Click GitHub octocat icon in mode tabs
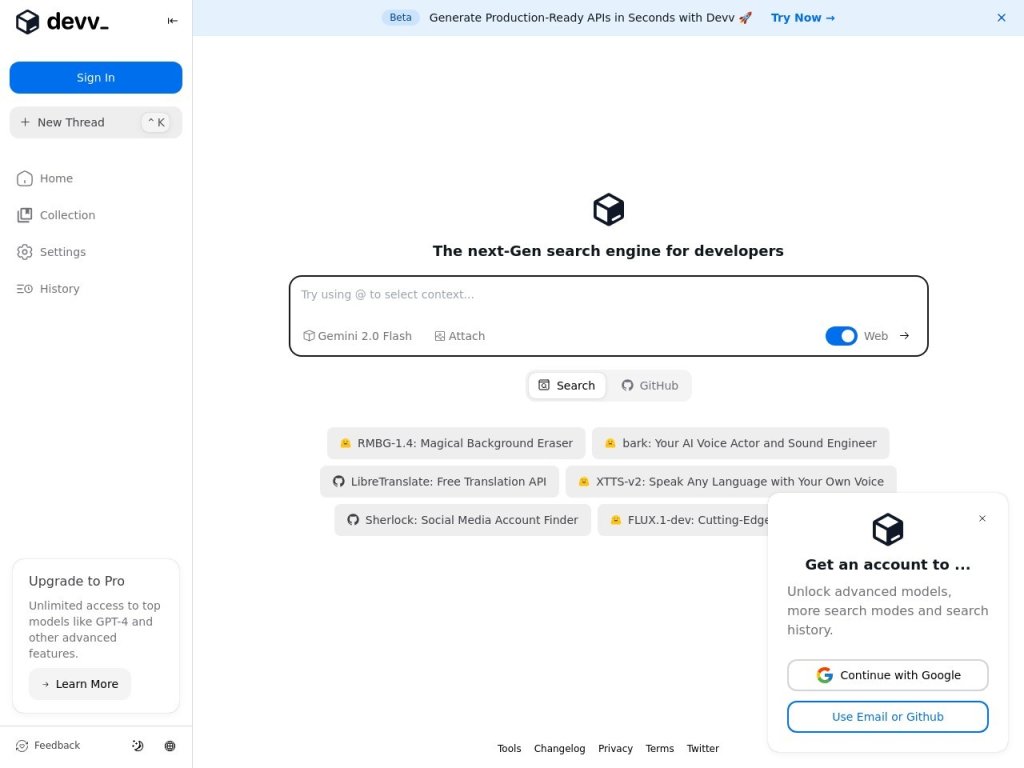The width and height of the screenshot is (1024, 768). (x=628, y=385)
